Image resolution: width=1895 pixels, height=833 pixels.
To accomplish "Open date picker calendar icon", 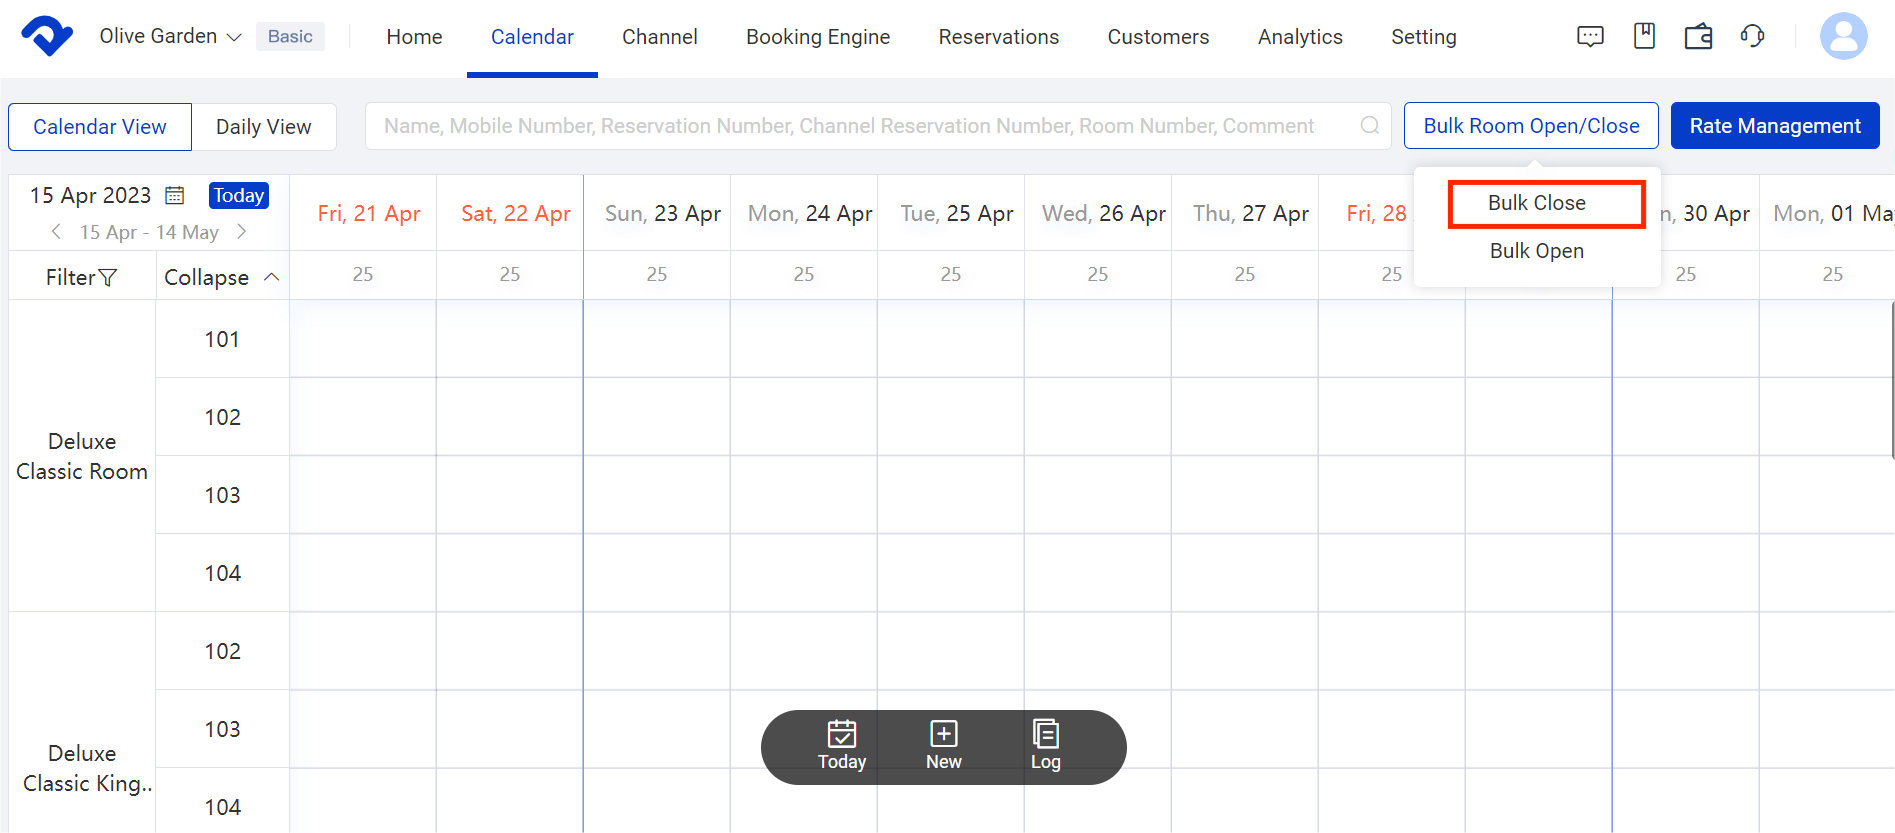I will (x=175, y=195).
